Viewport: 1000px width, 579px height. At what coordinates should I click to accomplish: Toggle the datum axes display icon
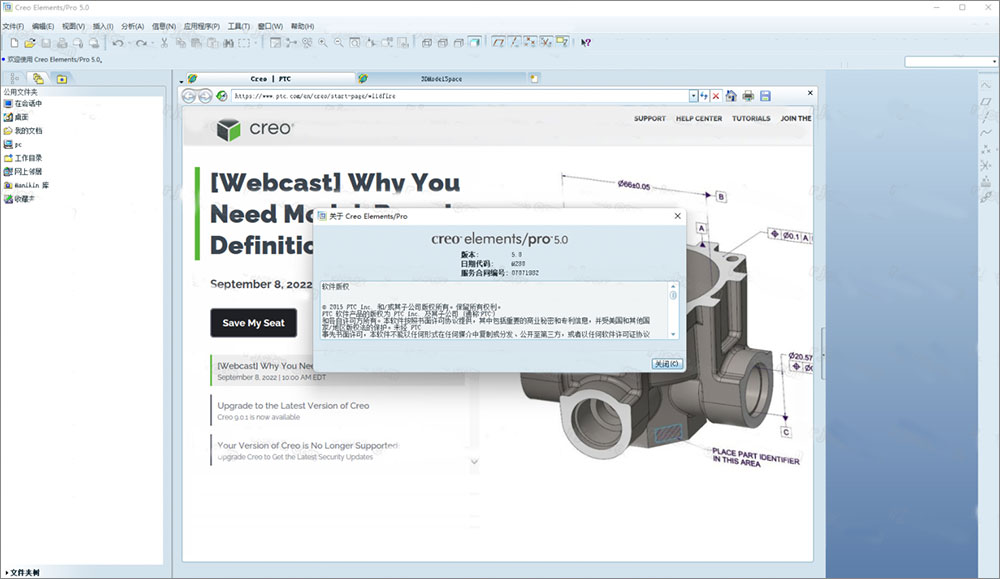tap(514, 43)
